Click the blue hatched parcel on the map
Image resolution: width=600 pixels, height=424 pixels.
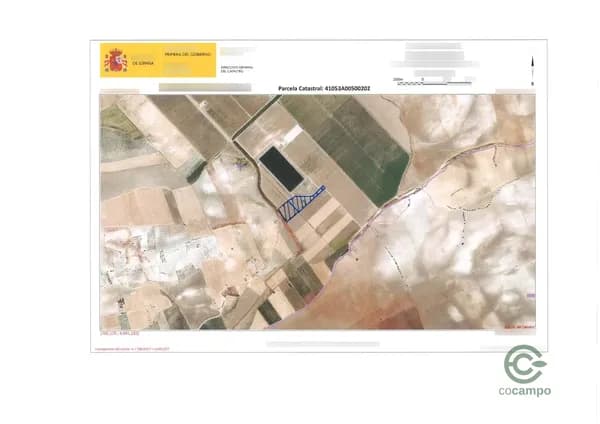pyautogui.click(x=300, y=205)
